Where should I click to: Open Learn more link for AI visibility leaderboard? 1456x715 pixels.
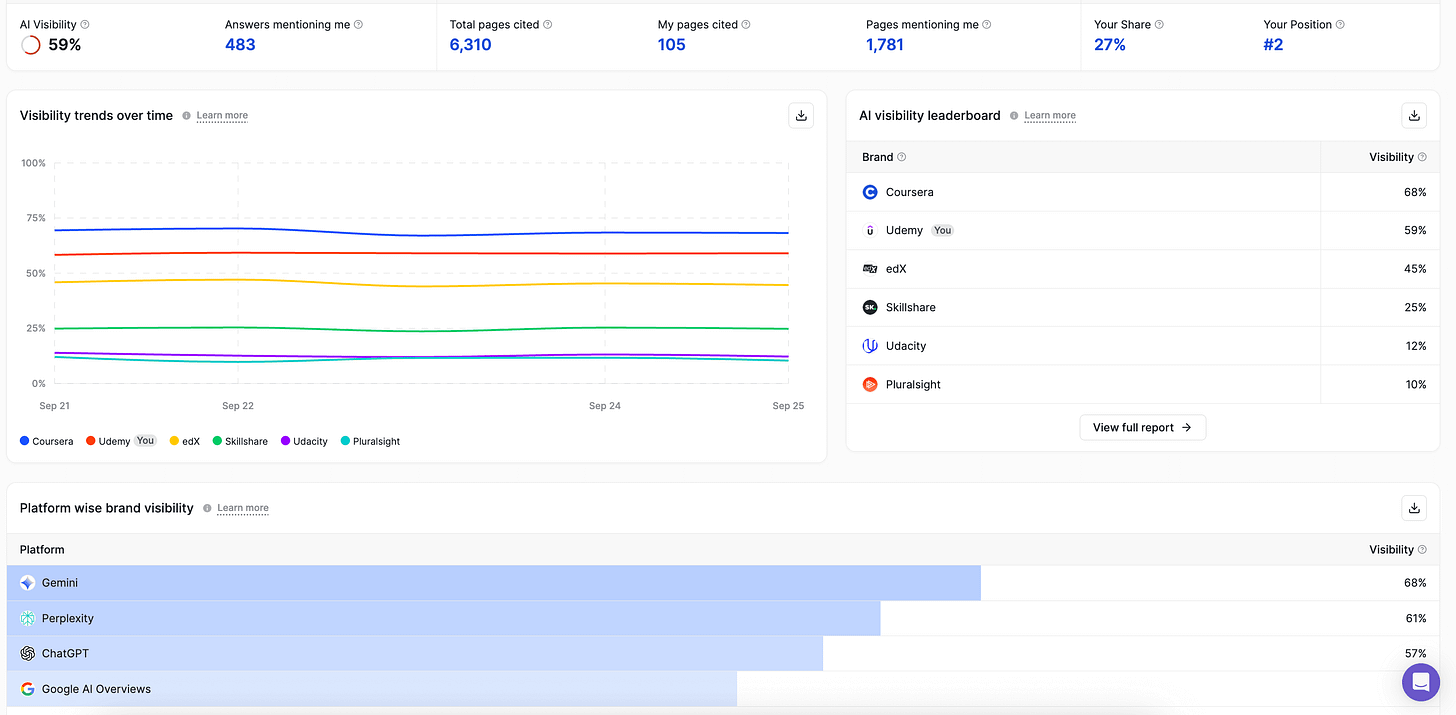[x=1050, y=116]
